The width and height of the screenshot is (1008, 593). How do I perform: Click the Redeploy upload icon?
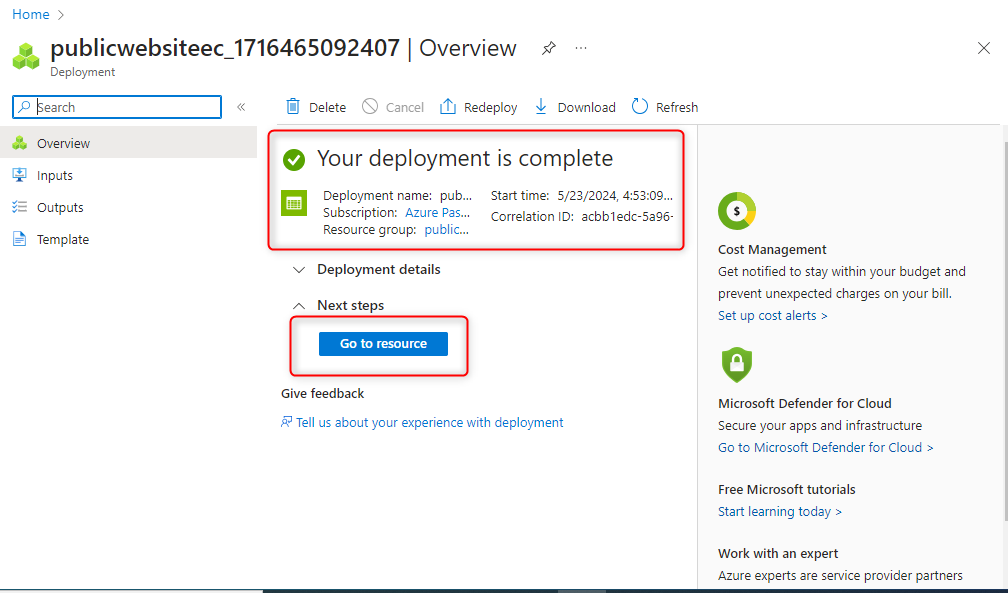click(x=448, y=107)
